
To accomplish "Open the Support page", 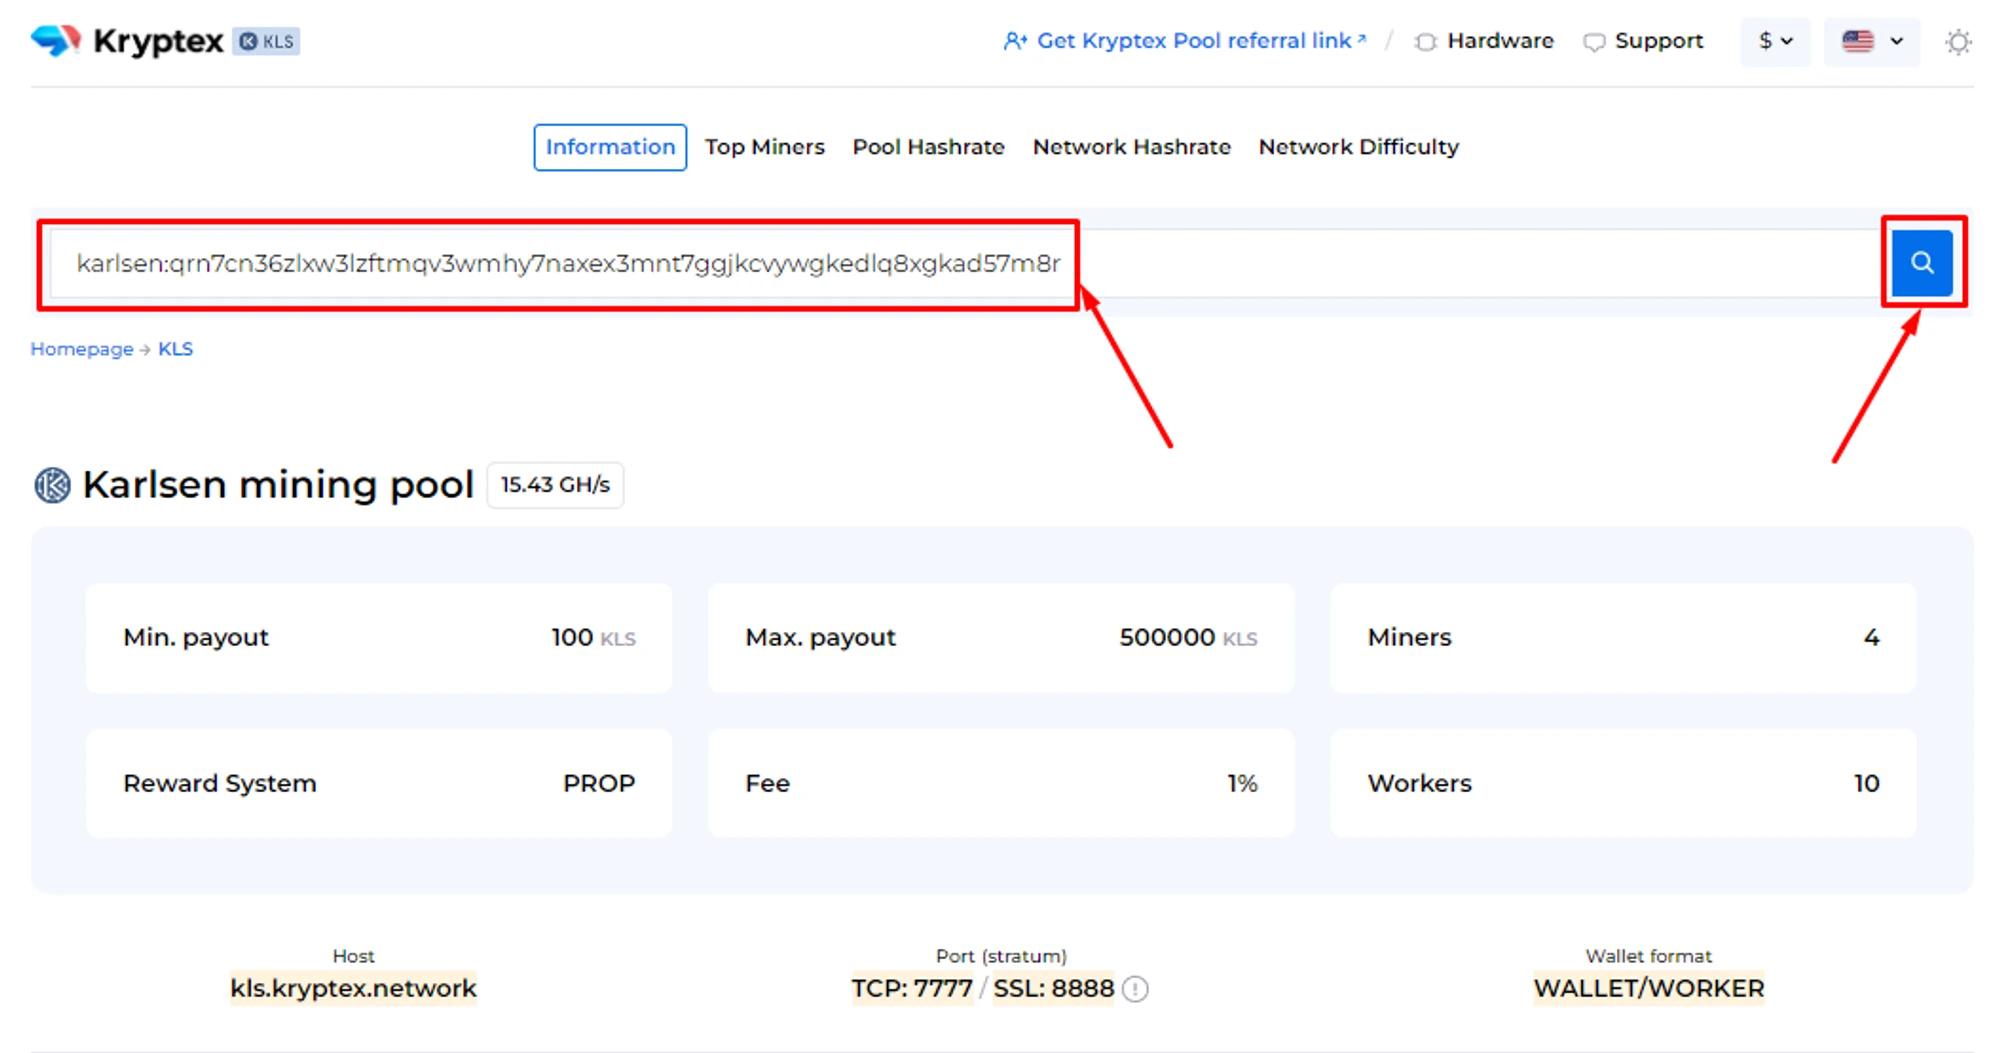I will click(x=1644, y=41).
